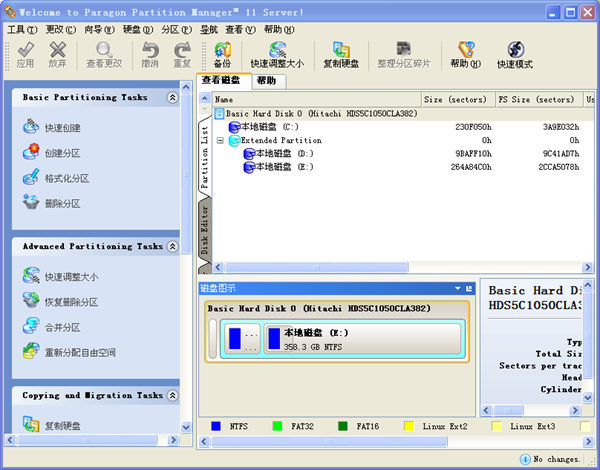Click the 创建分区 task link
Image resolution: width=600 pixels, height=470 pixels.
(62, 153)
